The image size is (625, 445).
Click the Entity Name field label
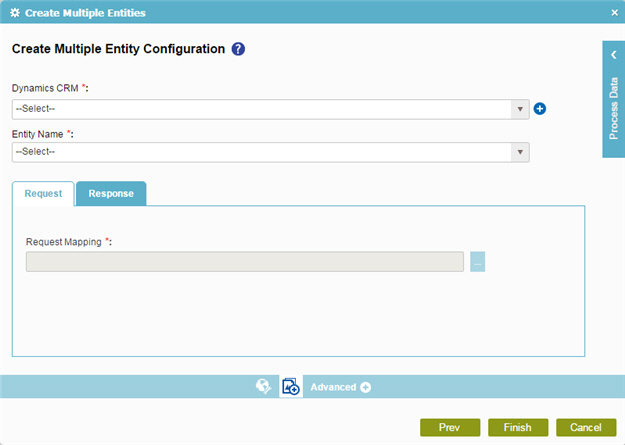pos(42,134)
